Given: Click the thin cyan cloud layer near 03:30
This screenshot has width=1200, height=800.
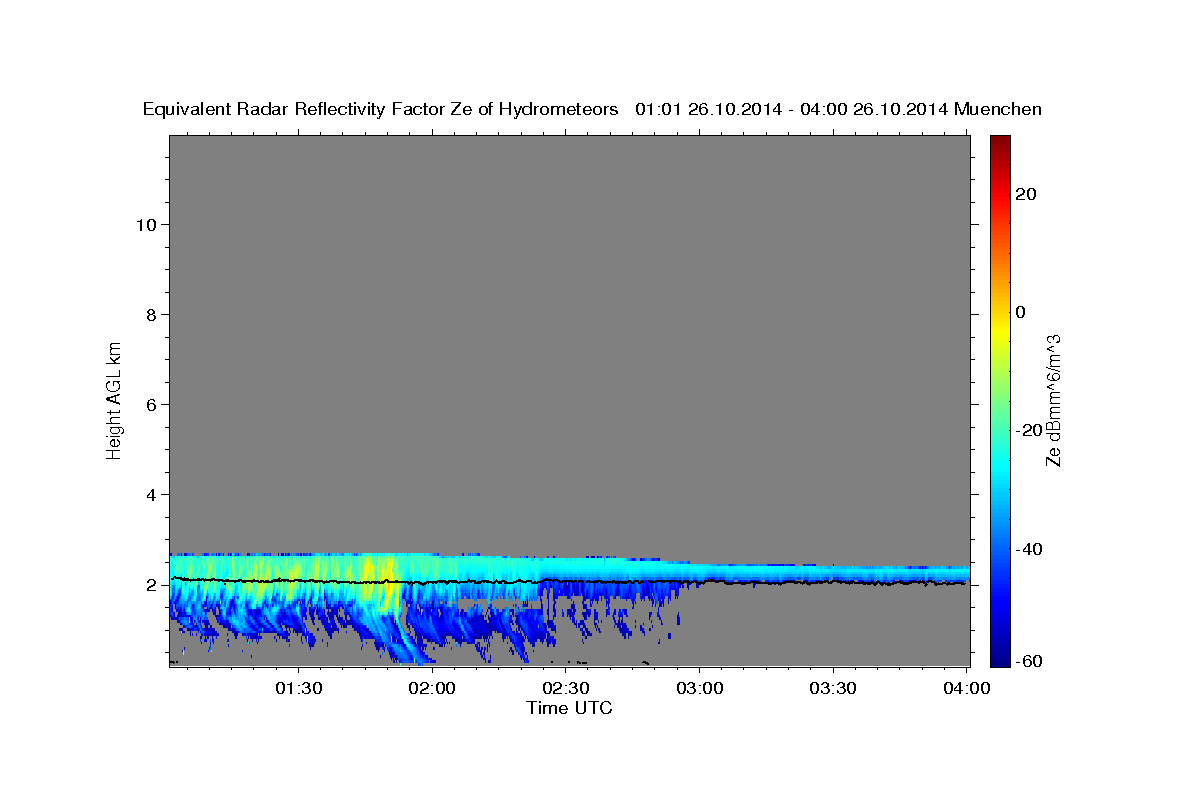Looking at the screenshot, I should pyautogui.click(x=832, y=573).
